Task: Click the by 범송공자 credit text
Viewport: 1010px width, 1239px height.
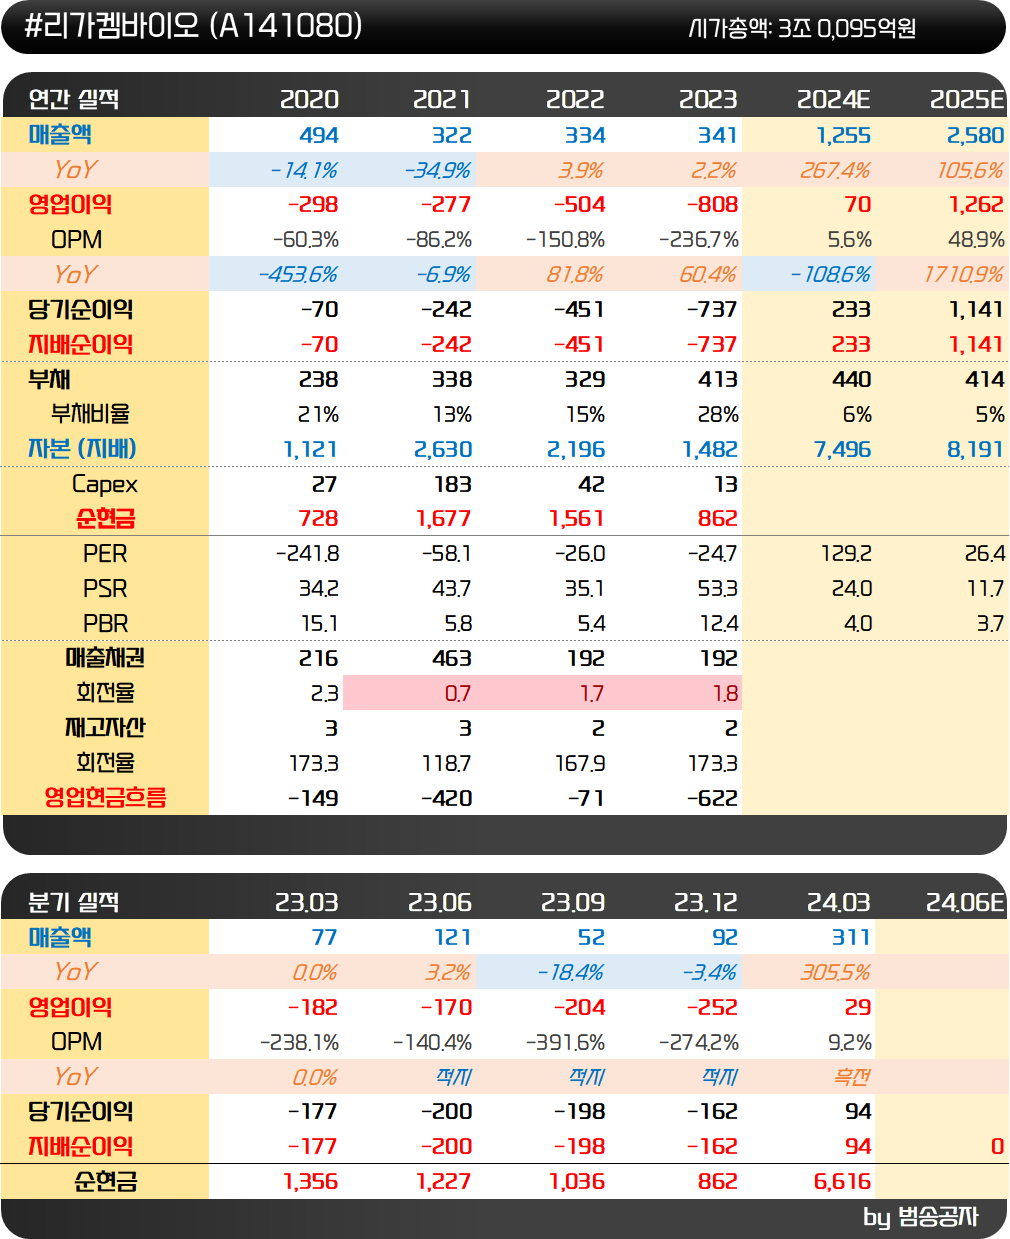Action: click(x=920, y=1217)
